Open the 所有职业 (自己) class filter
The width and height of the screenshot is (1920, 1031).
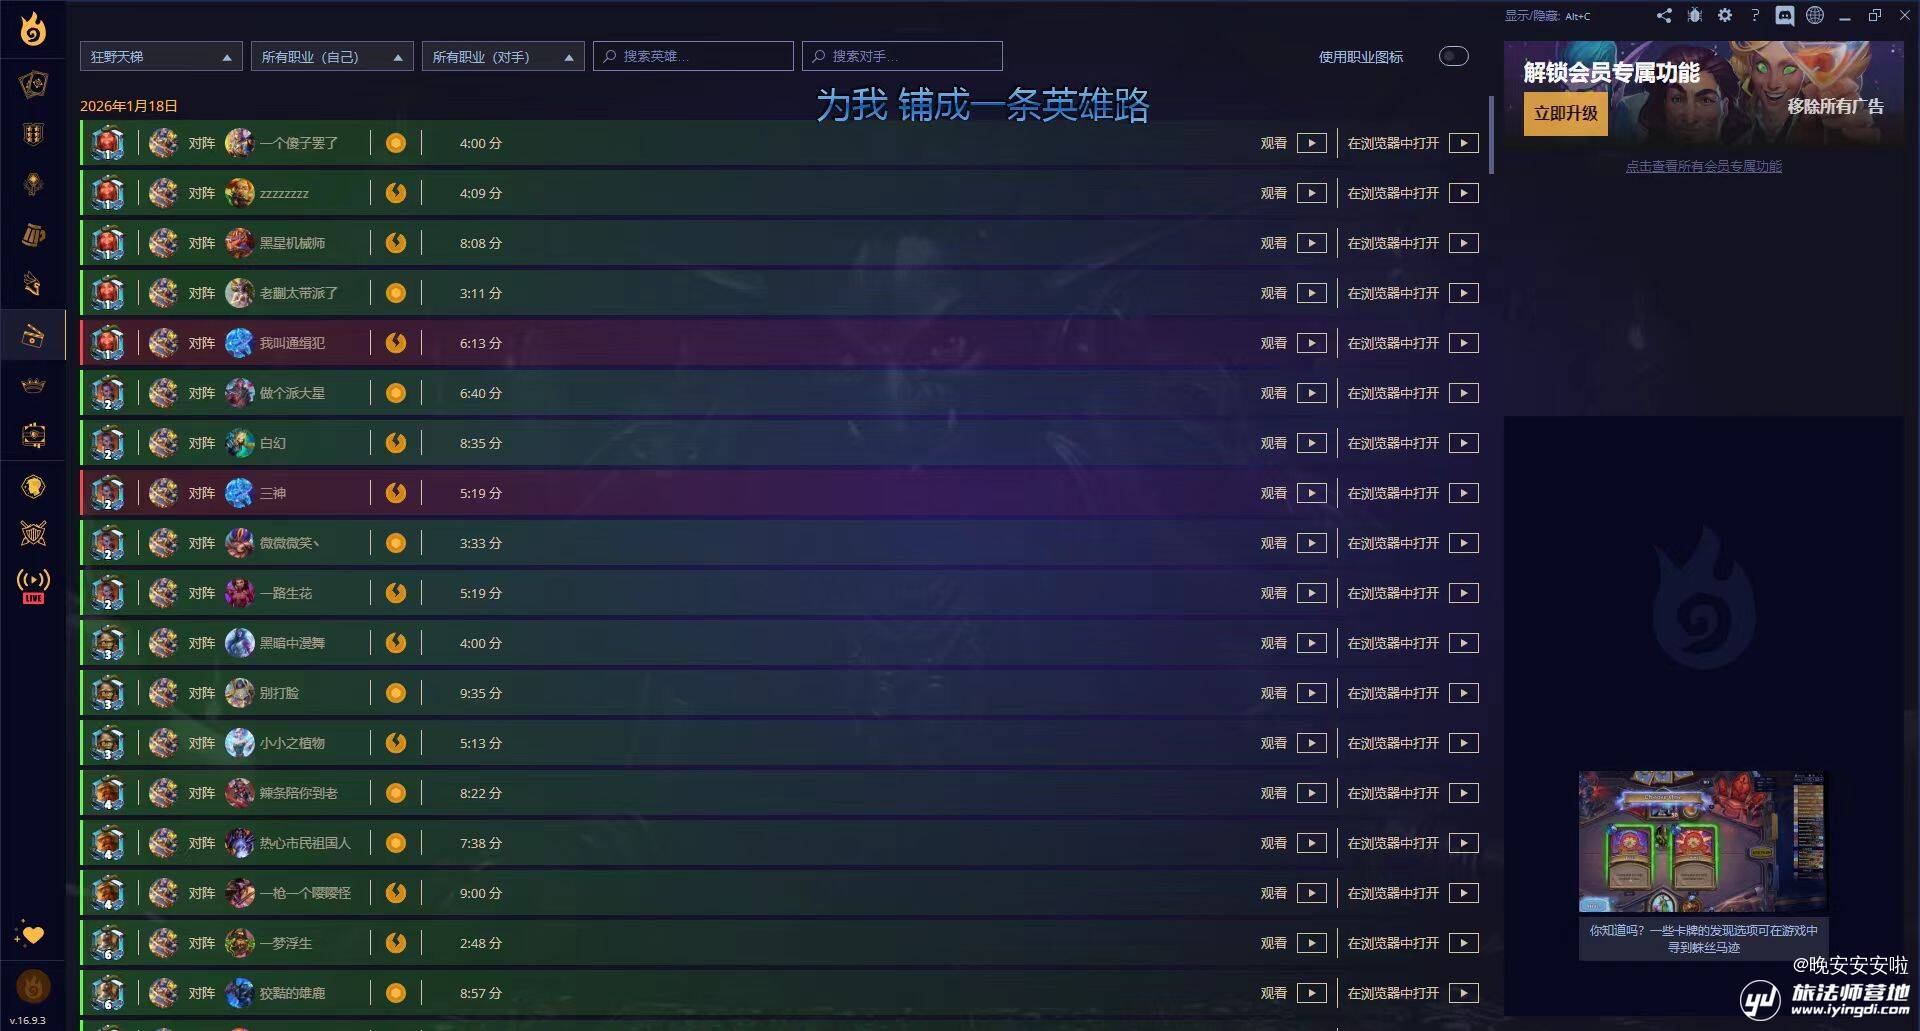tap(332, 57)
